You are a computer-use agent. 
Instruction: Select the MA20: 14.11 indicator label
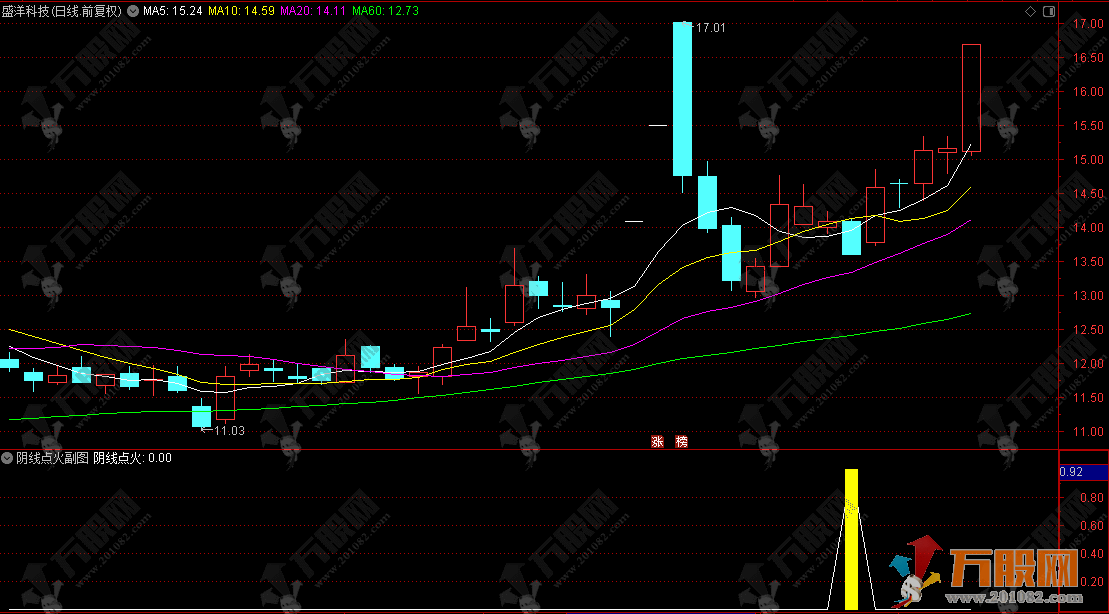pos(313,11)
